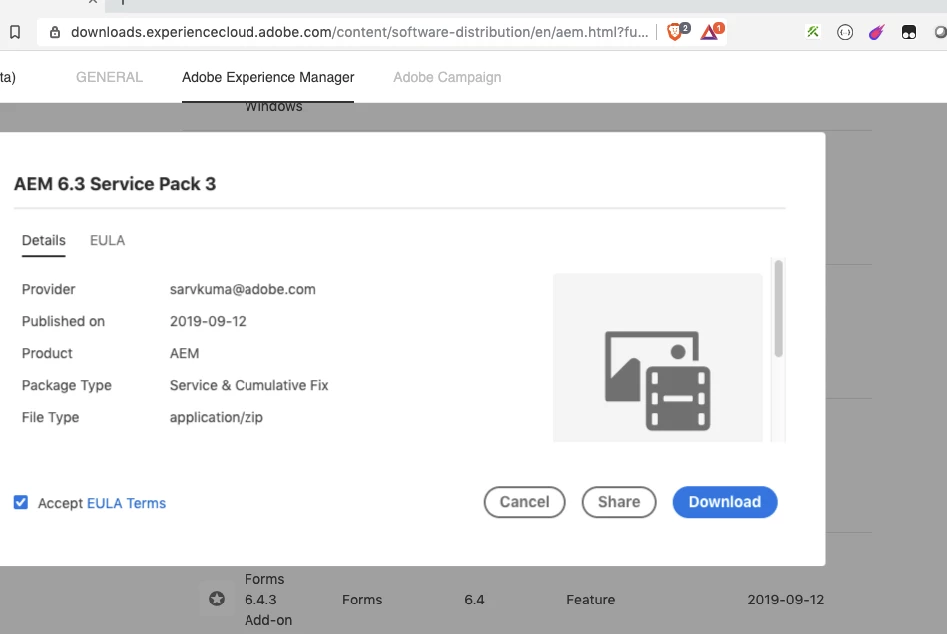Screen dimensions: 947x634
Task: Click the AEM 6.3 Service Pack 3 title
Action: 115,184
